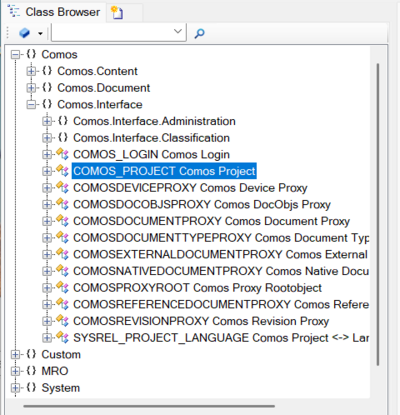Expand Comos.Interface.Classification
The height and width of the screenshot is (415, 400).
point(47,138)
